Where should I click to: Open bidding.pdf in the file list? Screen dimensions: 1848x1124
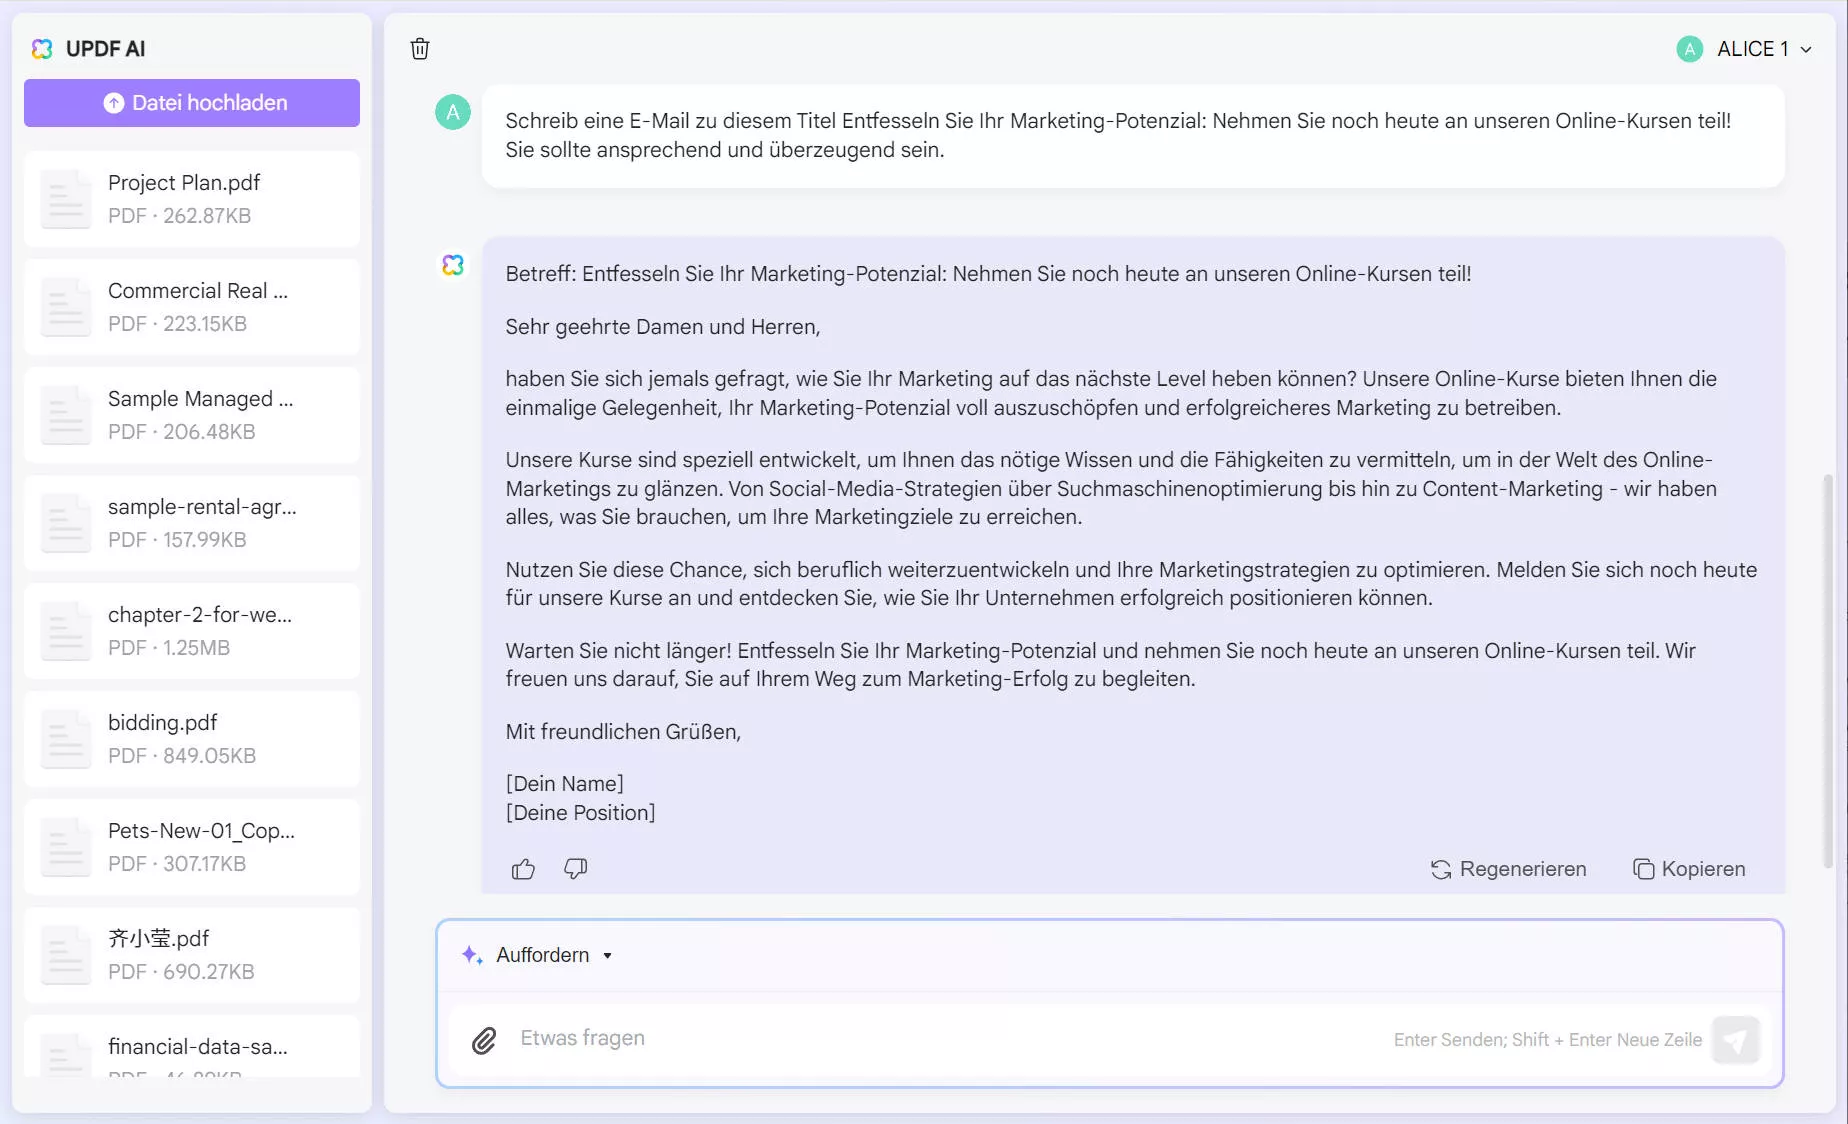pos(191,738)
